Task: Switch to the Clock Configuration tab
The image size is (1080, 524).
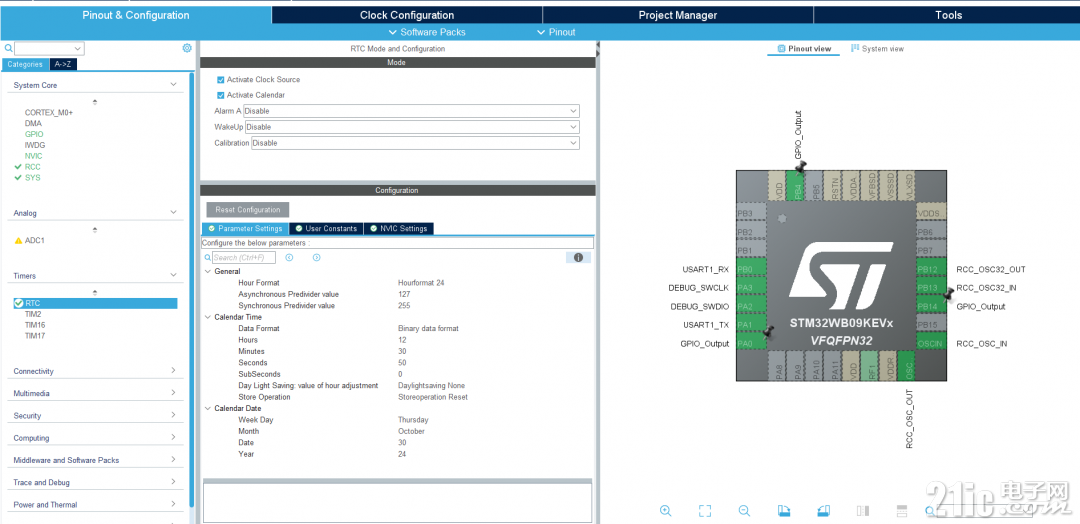Action: (x=407, y=15)
